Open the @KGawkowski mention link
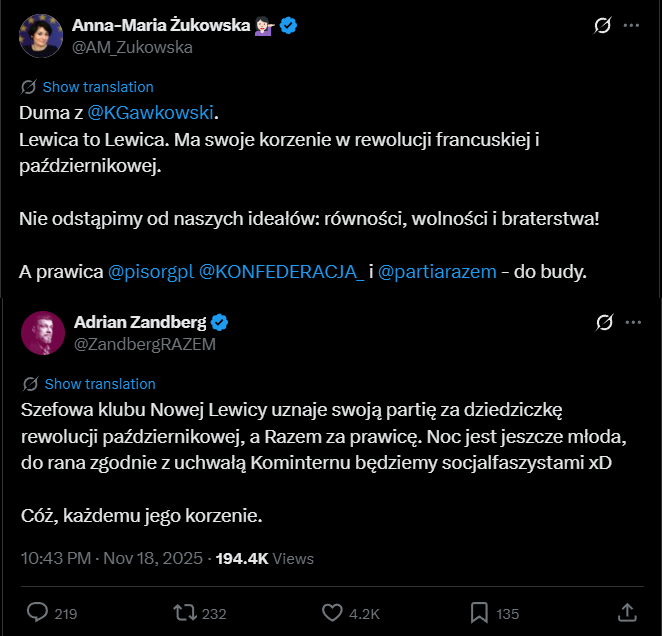Image resolution: width=663 pixels, height=636 pixels. click(x=152, y=111)
